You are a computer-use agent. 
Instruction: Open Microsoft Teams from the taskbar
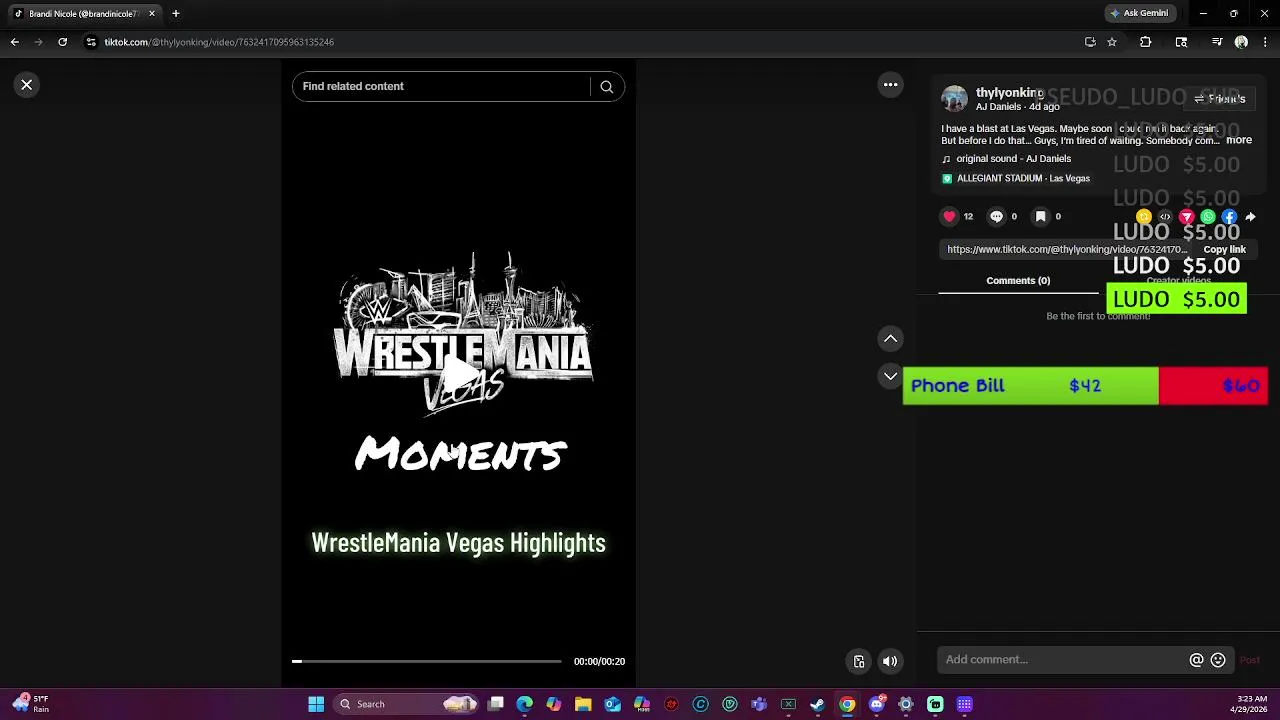(759, 704)
